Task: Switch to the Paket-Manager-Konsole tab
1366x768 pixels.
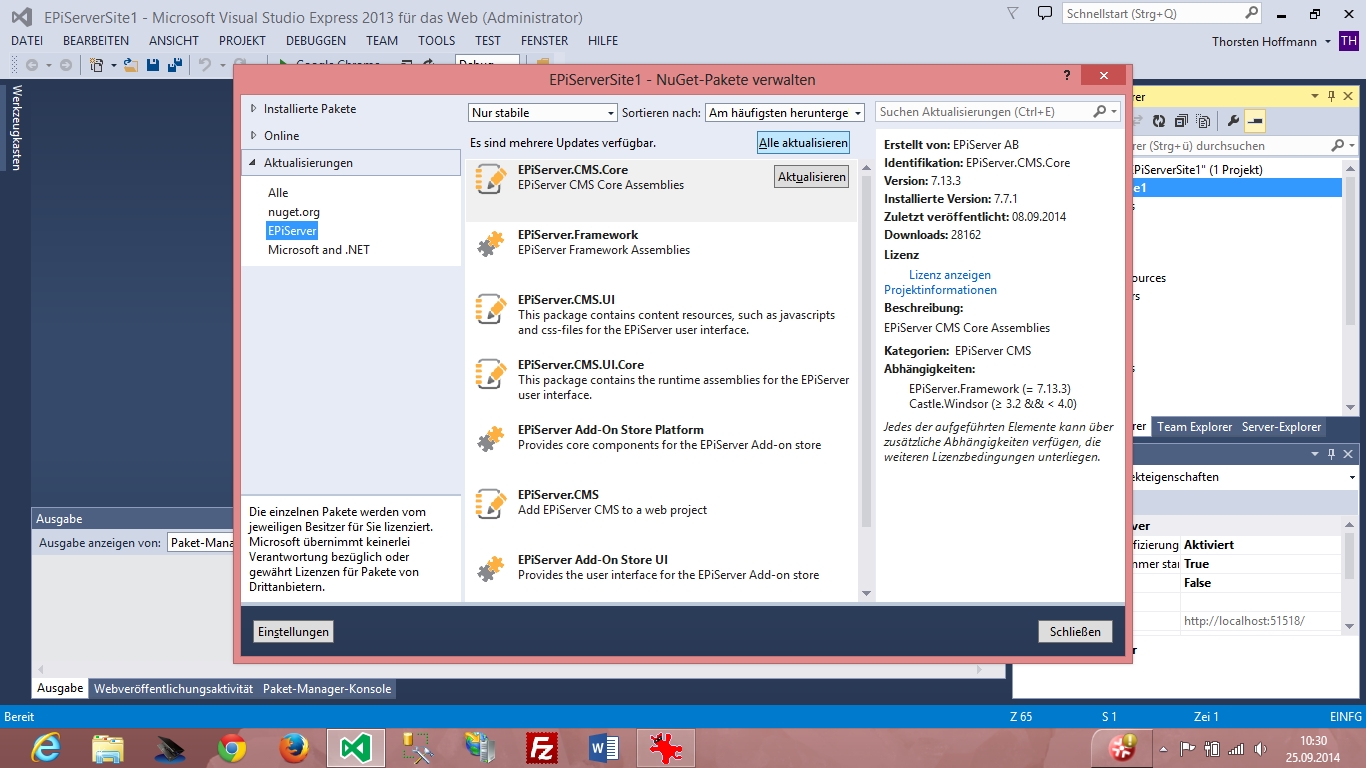Action: pyautogui.click(x=327, y=689)
